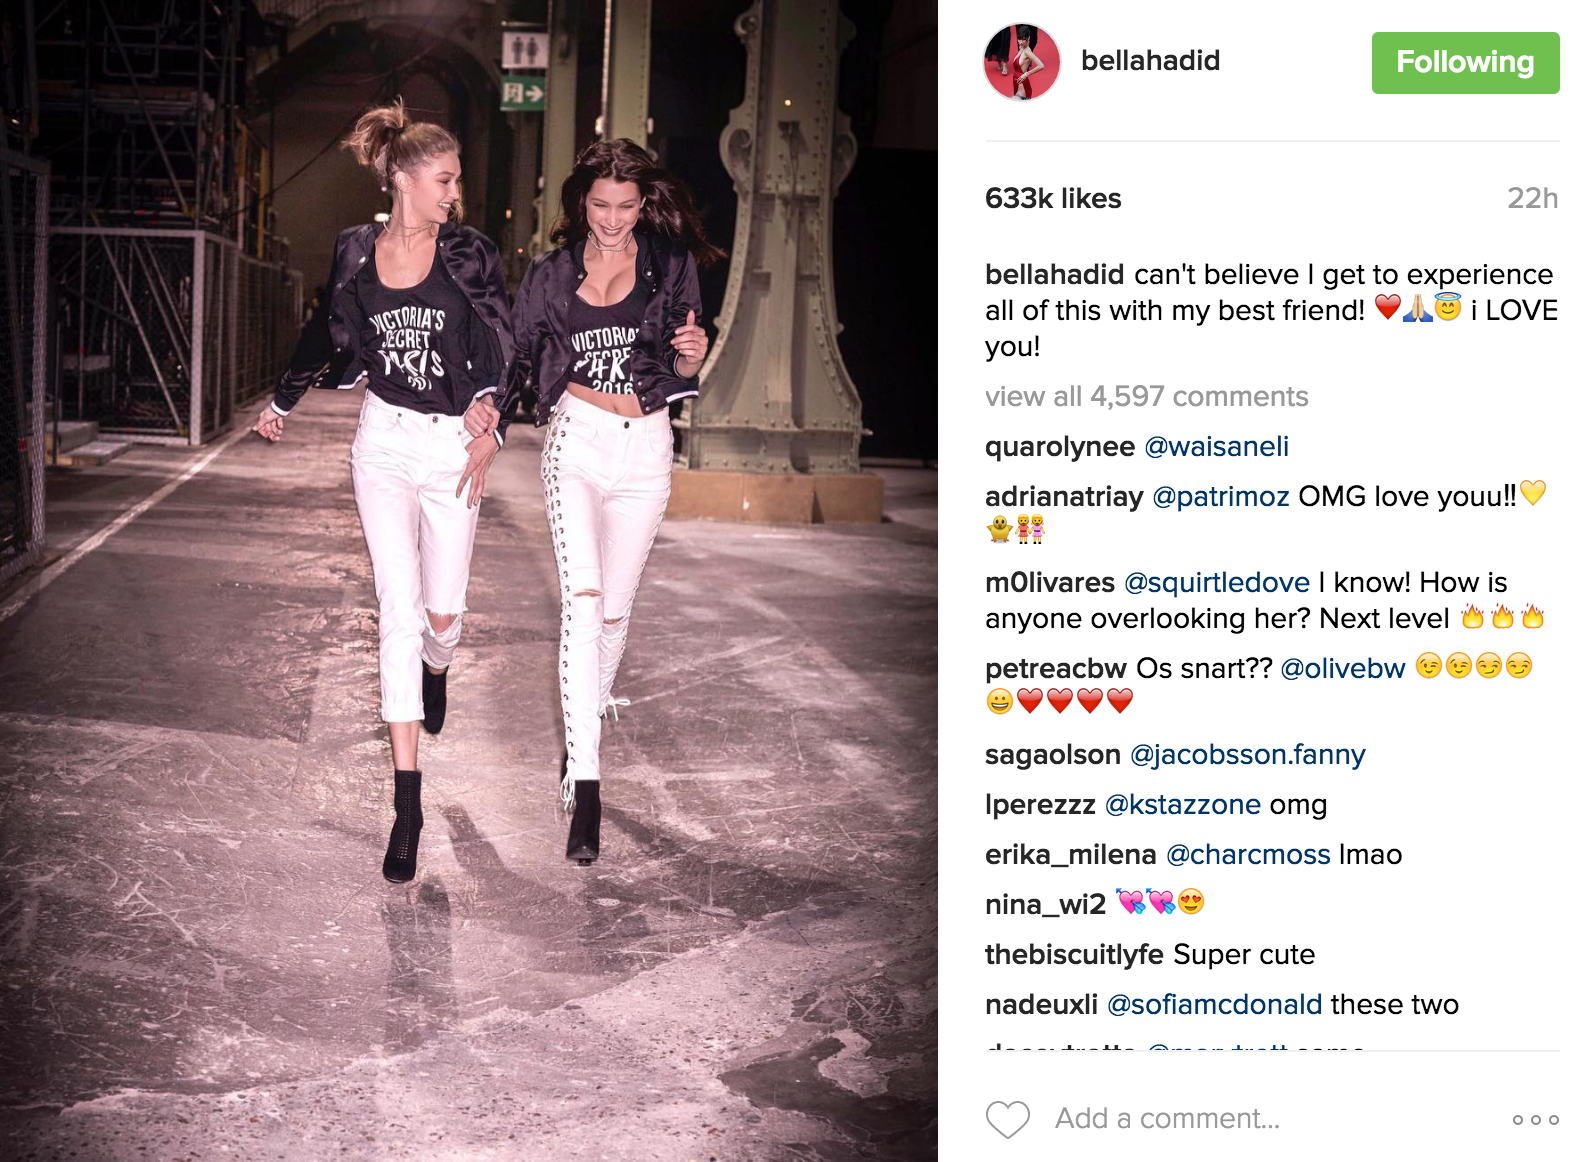Visit adrianatriay commenter profile
1582x1162 pixels.
click(1064, 496)
